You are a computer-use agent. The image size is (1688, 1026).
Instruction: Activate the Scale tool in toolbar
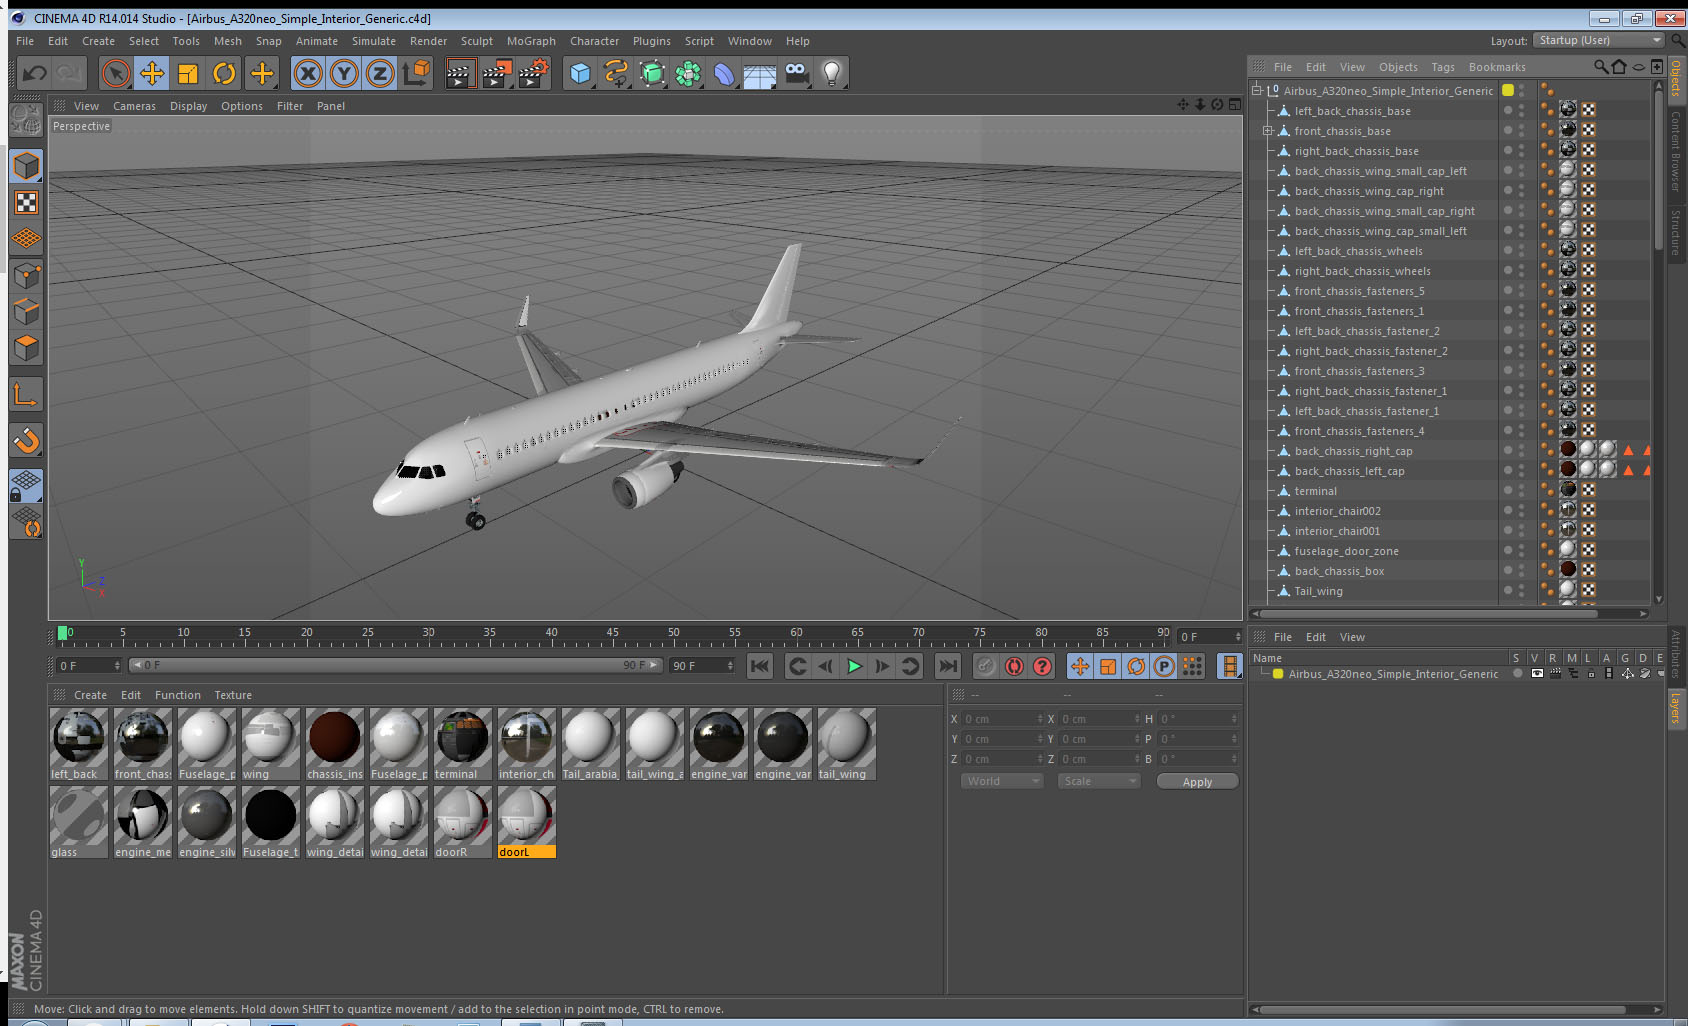(x=188, y=73)
